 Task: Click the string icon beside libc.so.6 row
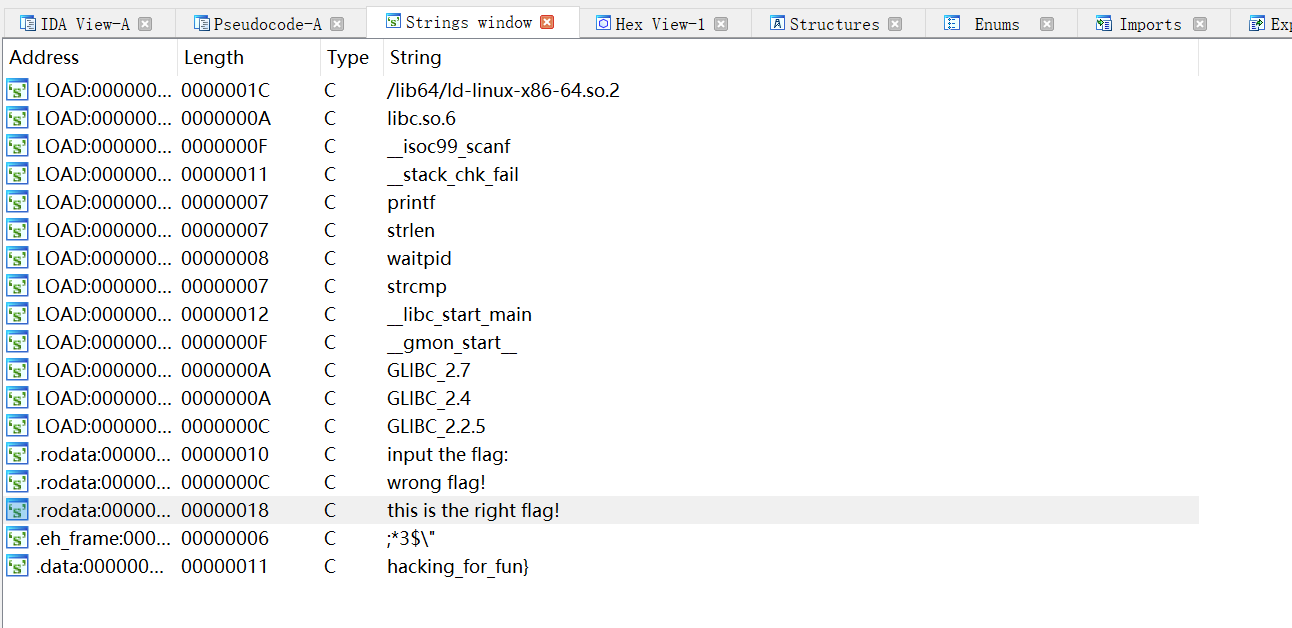(x=17, y=119)
